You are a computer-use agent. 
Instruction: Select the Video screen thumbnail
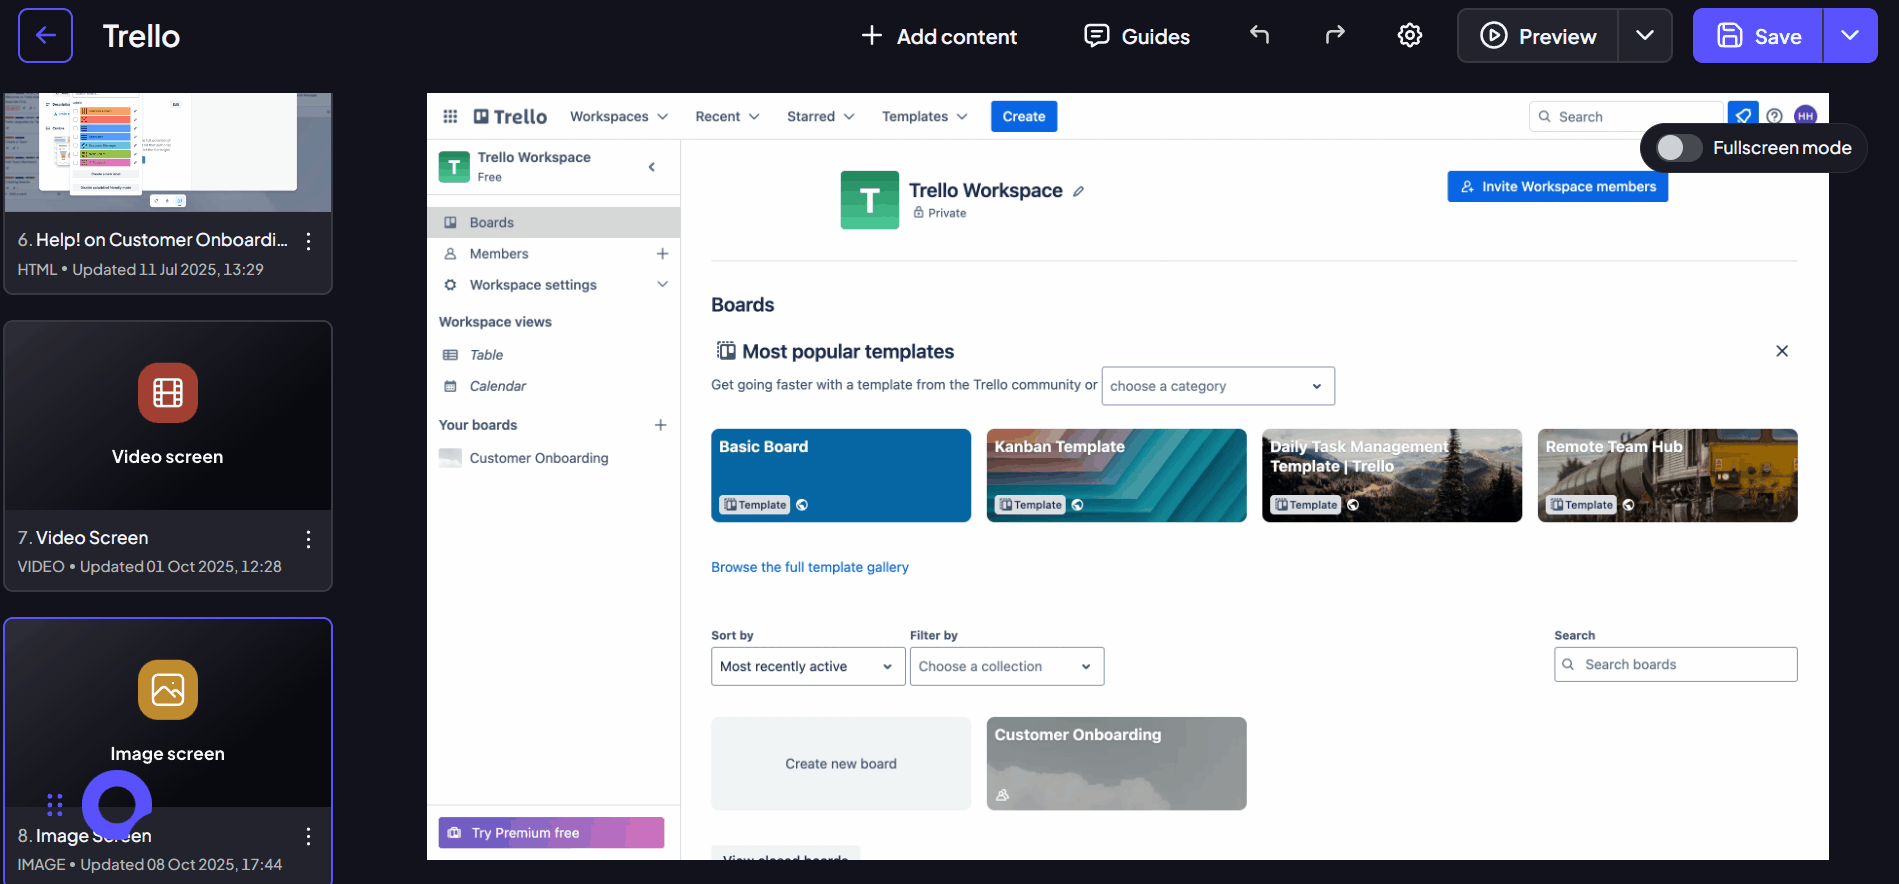[x=168, y=416]
